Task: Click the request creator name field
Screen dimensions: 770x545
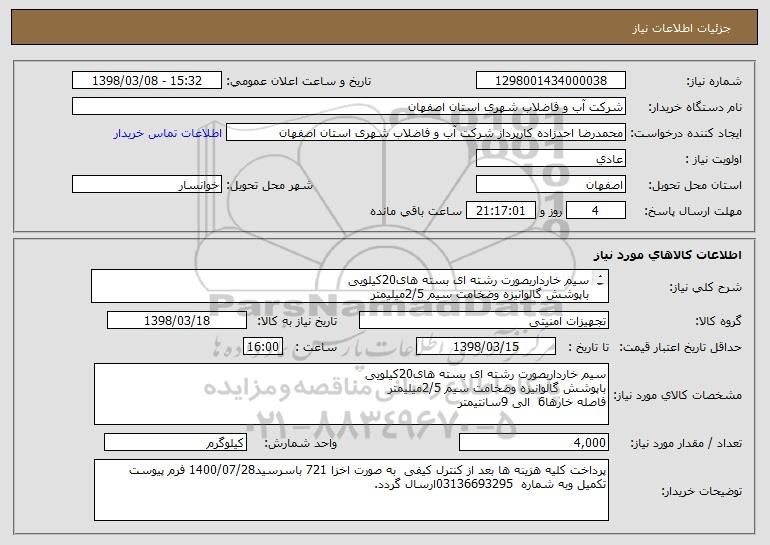Action: pyautogui.click(x=426, y=133)
